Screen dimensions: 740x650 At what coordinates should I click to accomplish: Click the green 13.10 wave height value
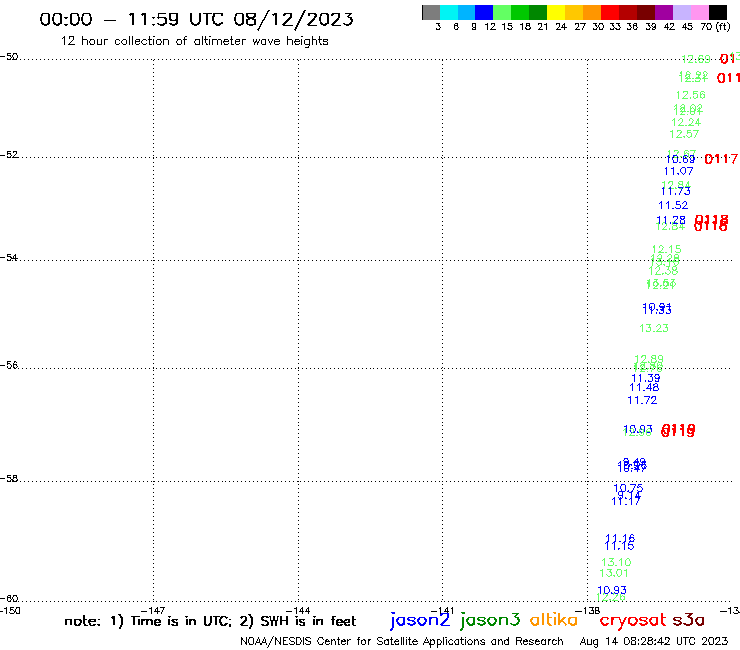tap(616, 562)
